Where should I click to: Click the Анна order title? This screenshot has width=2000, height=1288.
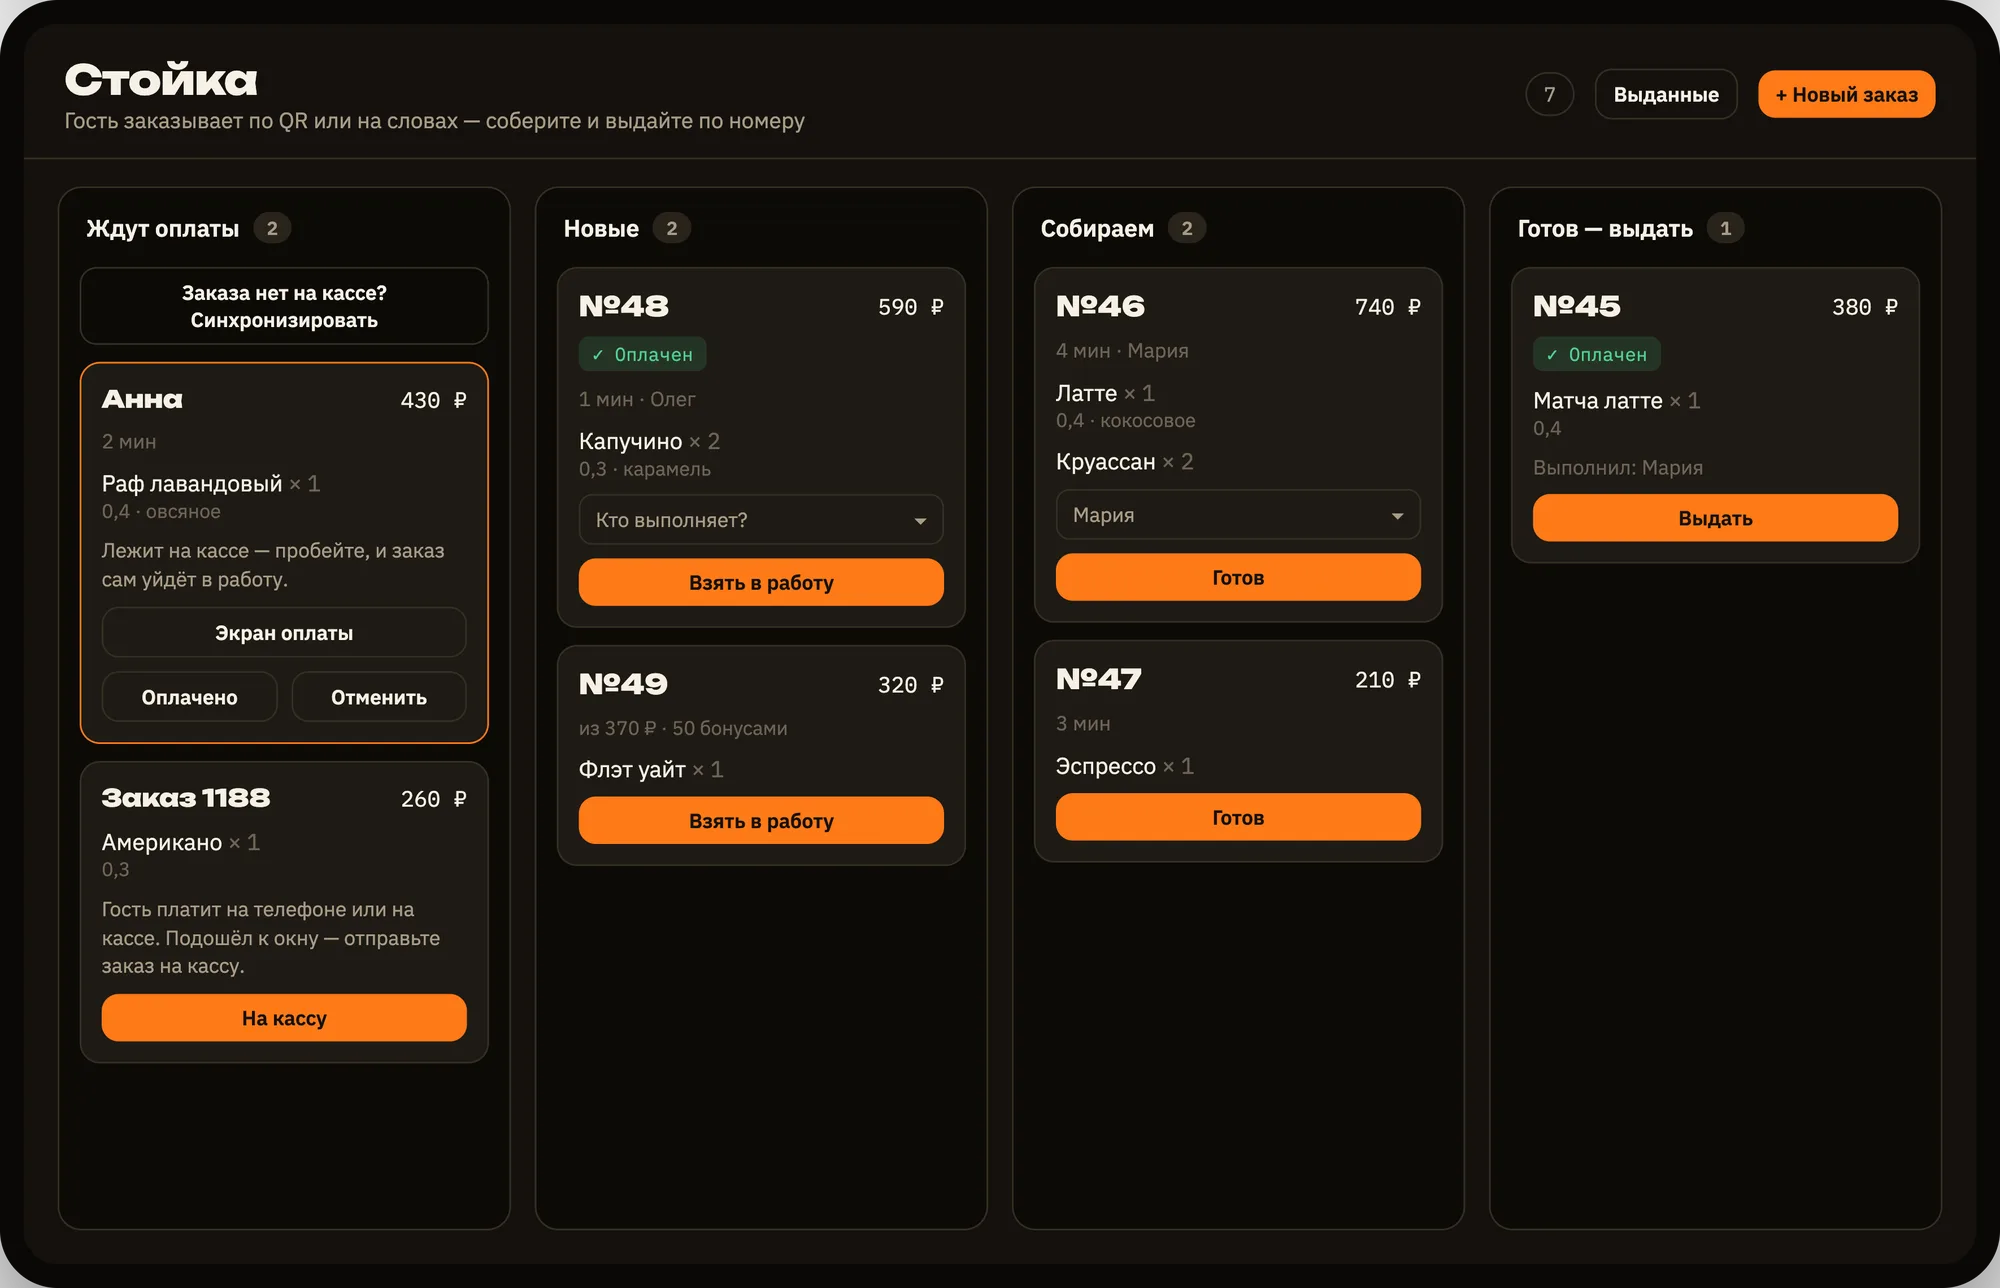click(142, 399)
